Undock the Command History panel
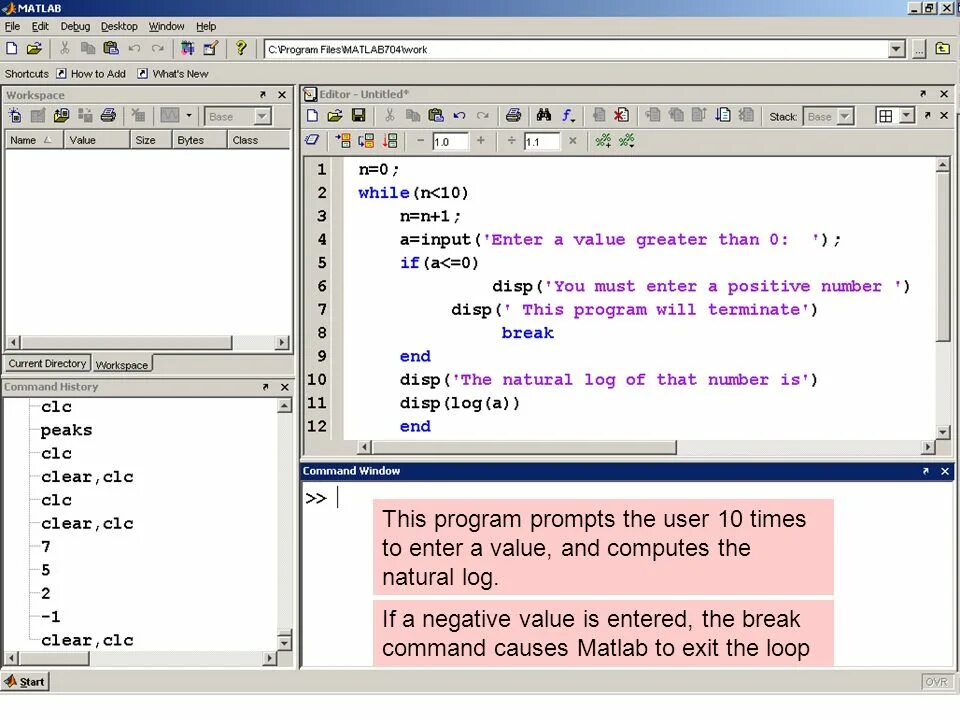The height and width of the screenshot is (720, 960). (x=265, y=387)
